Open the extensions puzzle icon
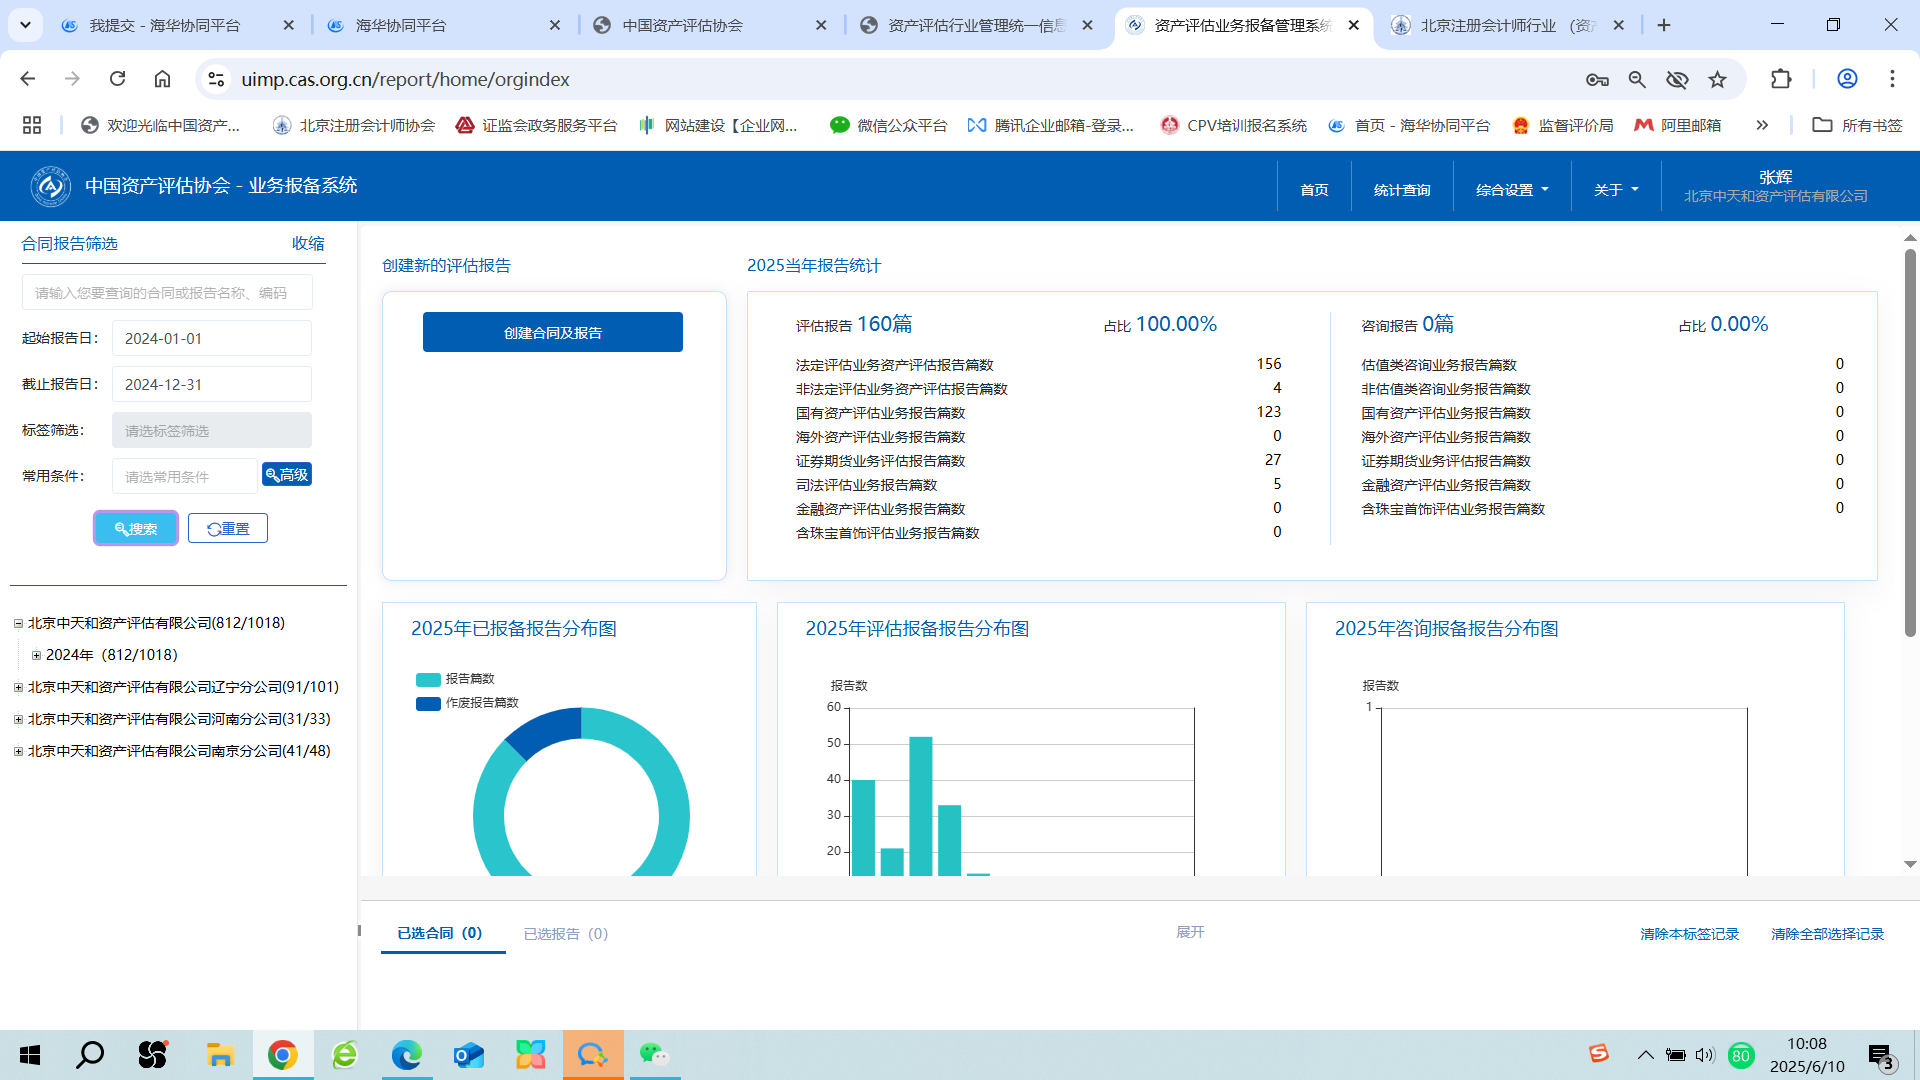The image size is (1920, 1080). [1781, 79]
